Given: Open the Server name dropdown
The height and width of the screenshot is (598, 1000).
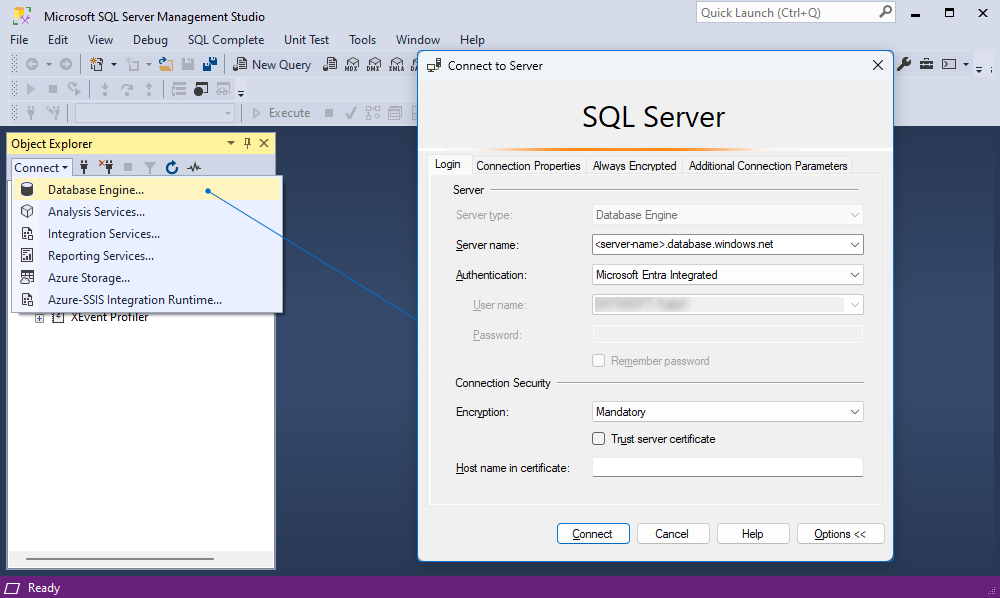Looking at the screenshot, I should (855, 245).
